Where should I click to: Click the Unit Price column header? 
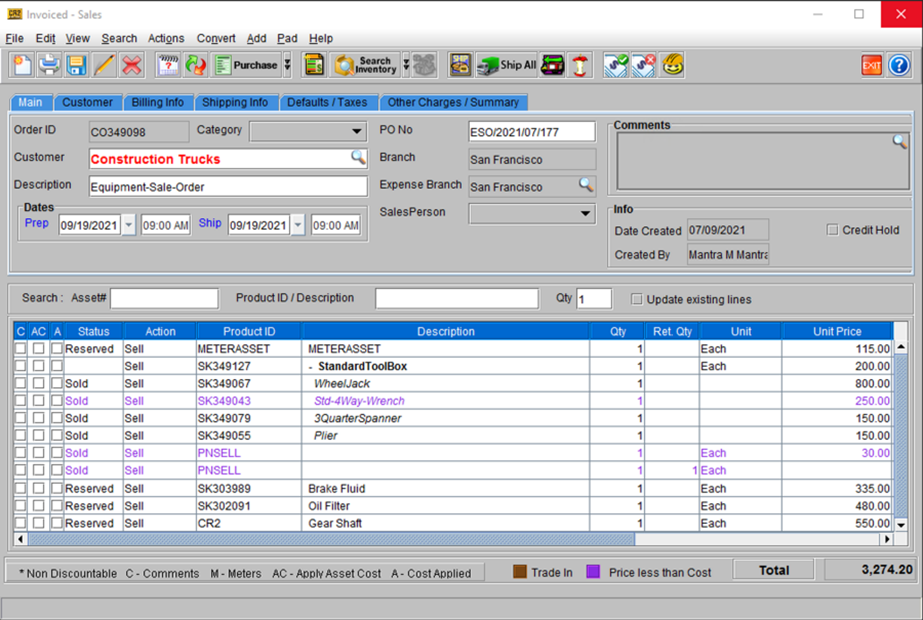(x=837, y=331)
